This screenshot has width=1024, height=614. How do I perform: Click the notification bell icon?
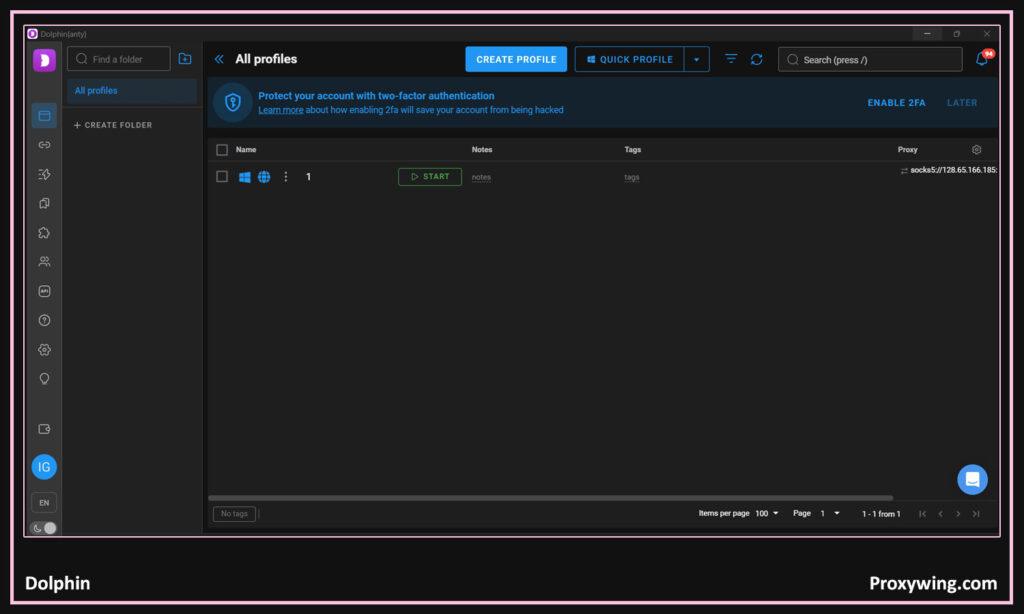click(981, 59)
